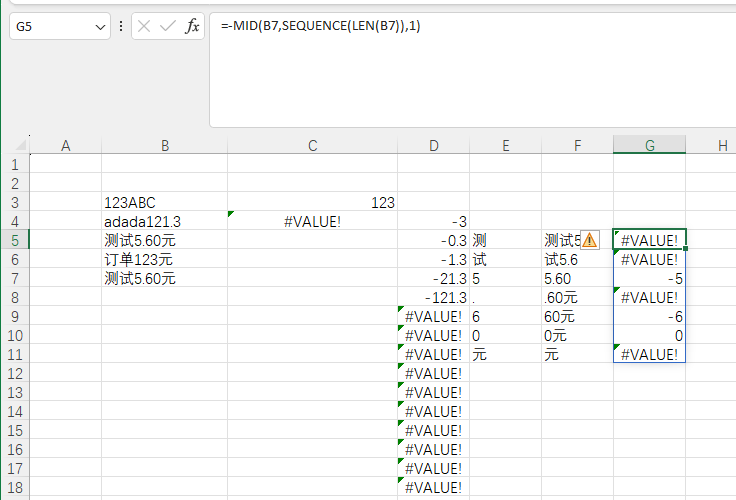The height and width of the screenshot is (500, 736).
Task: Select cell E10 containing 0
Action: pos(506,336)
